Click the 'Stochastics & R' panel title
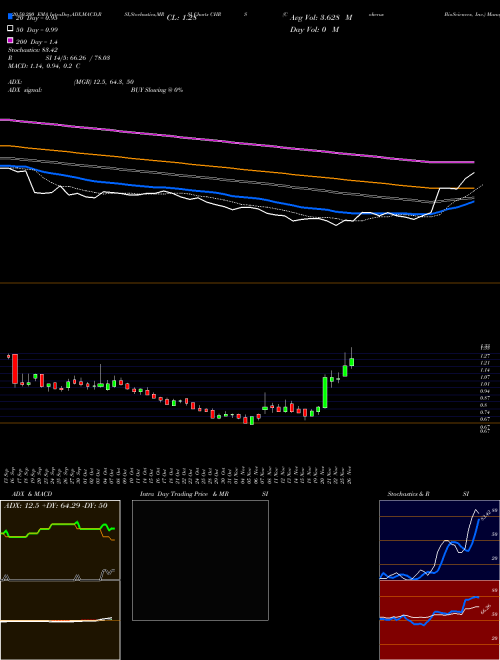The width and height of the screenshot is (500, 660). [409, 494]
